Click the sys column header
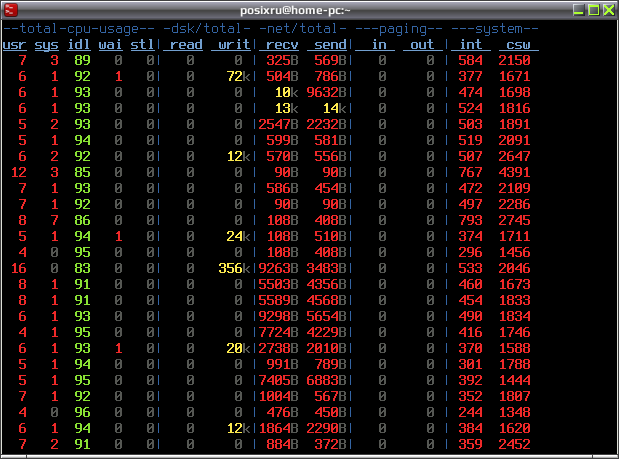This screenshot has height=459, width=619. click(46, 45)
